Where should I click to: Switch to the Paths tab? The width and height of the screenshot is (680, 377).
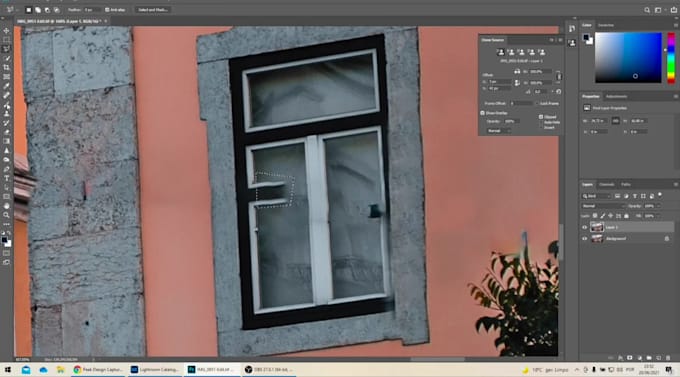click(625, 184)
